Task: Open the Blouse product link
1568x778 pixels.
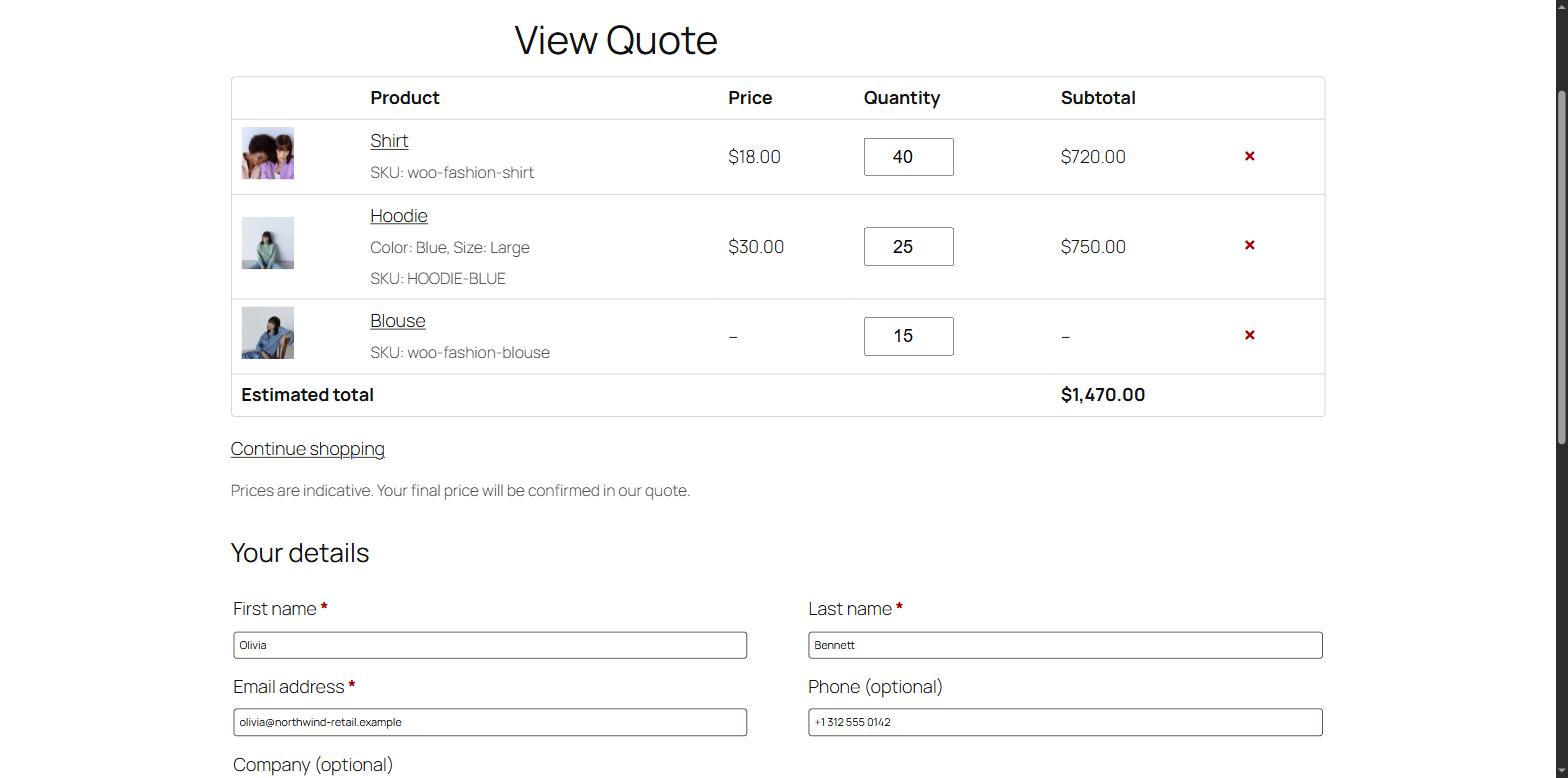Action: pos(398,321)
